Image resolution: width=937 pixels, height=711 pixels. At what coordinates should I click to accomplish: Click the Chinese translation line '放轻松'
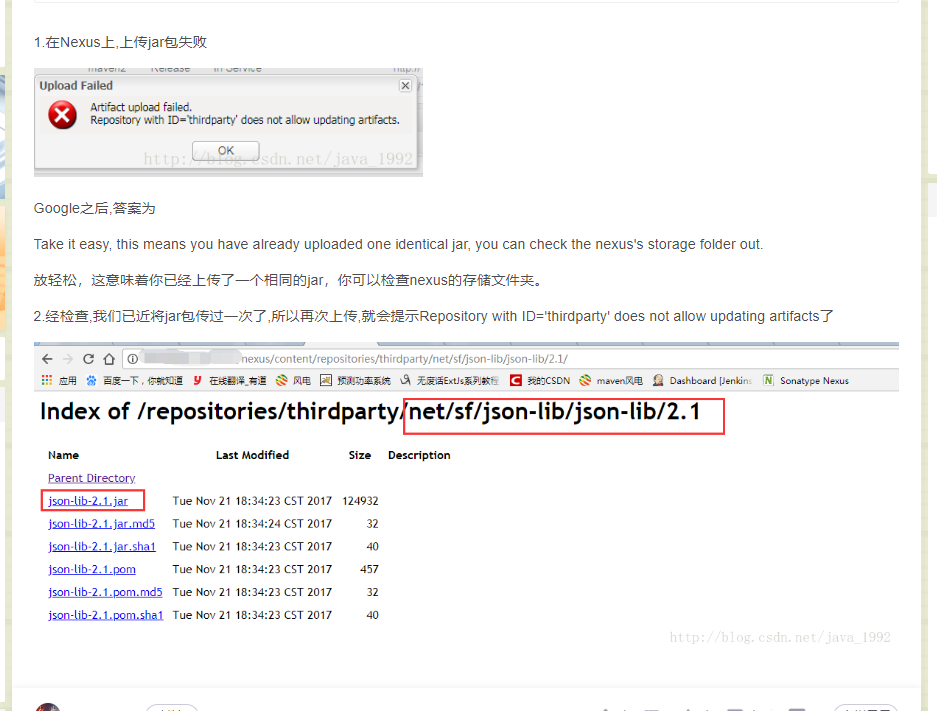pyautogui.click(x=288, y=280)
